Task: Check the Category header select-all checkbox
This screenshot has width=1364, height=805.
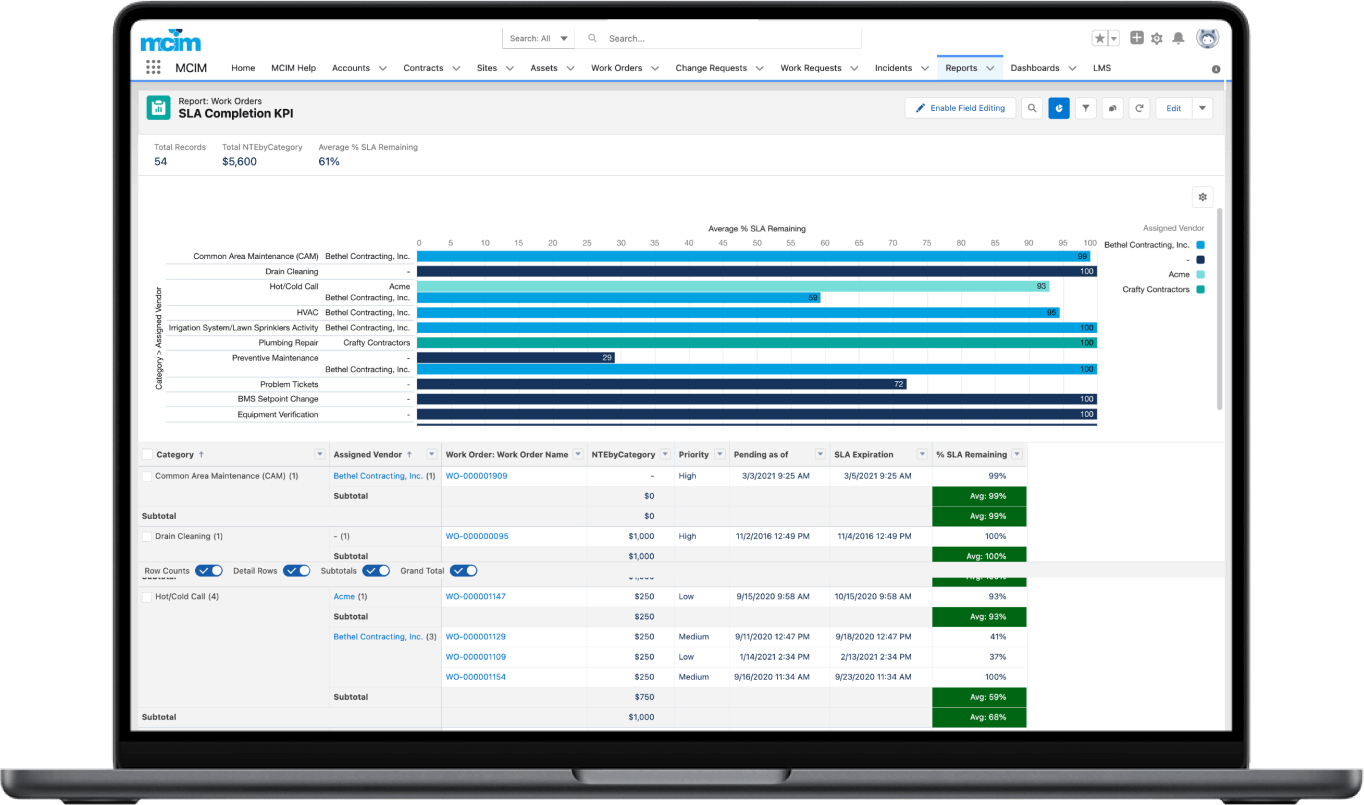Action: [147, 454]
